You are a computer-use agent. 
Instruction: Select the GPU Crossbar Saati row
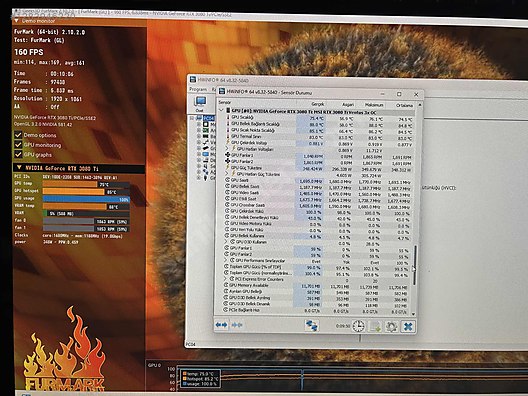pos(317,205)
